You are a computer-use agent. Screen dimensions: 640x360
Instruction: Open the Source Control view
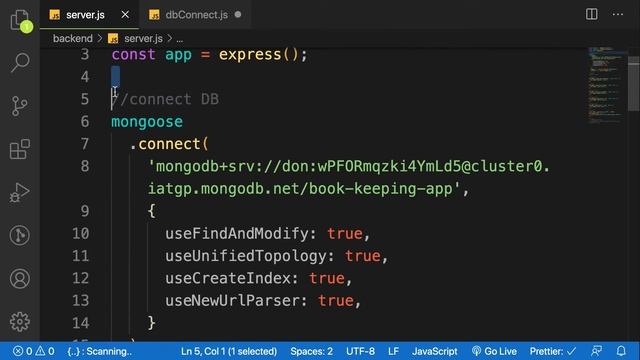(20, 106)
